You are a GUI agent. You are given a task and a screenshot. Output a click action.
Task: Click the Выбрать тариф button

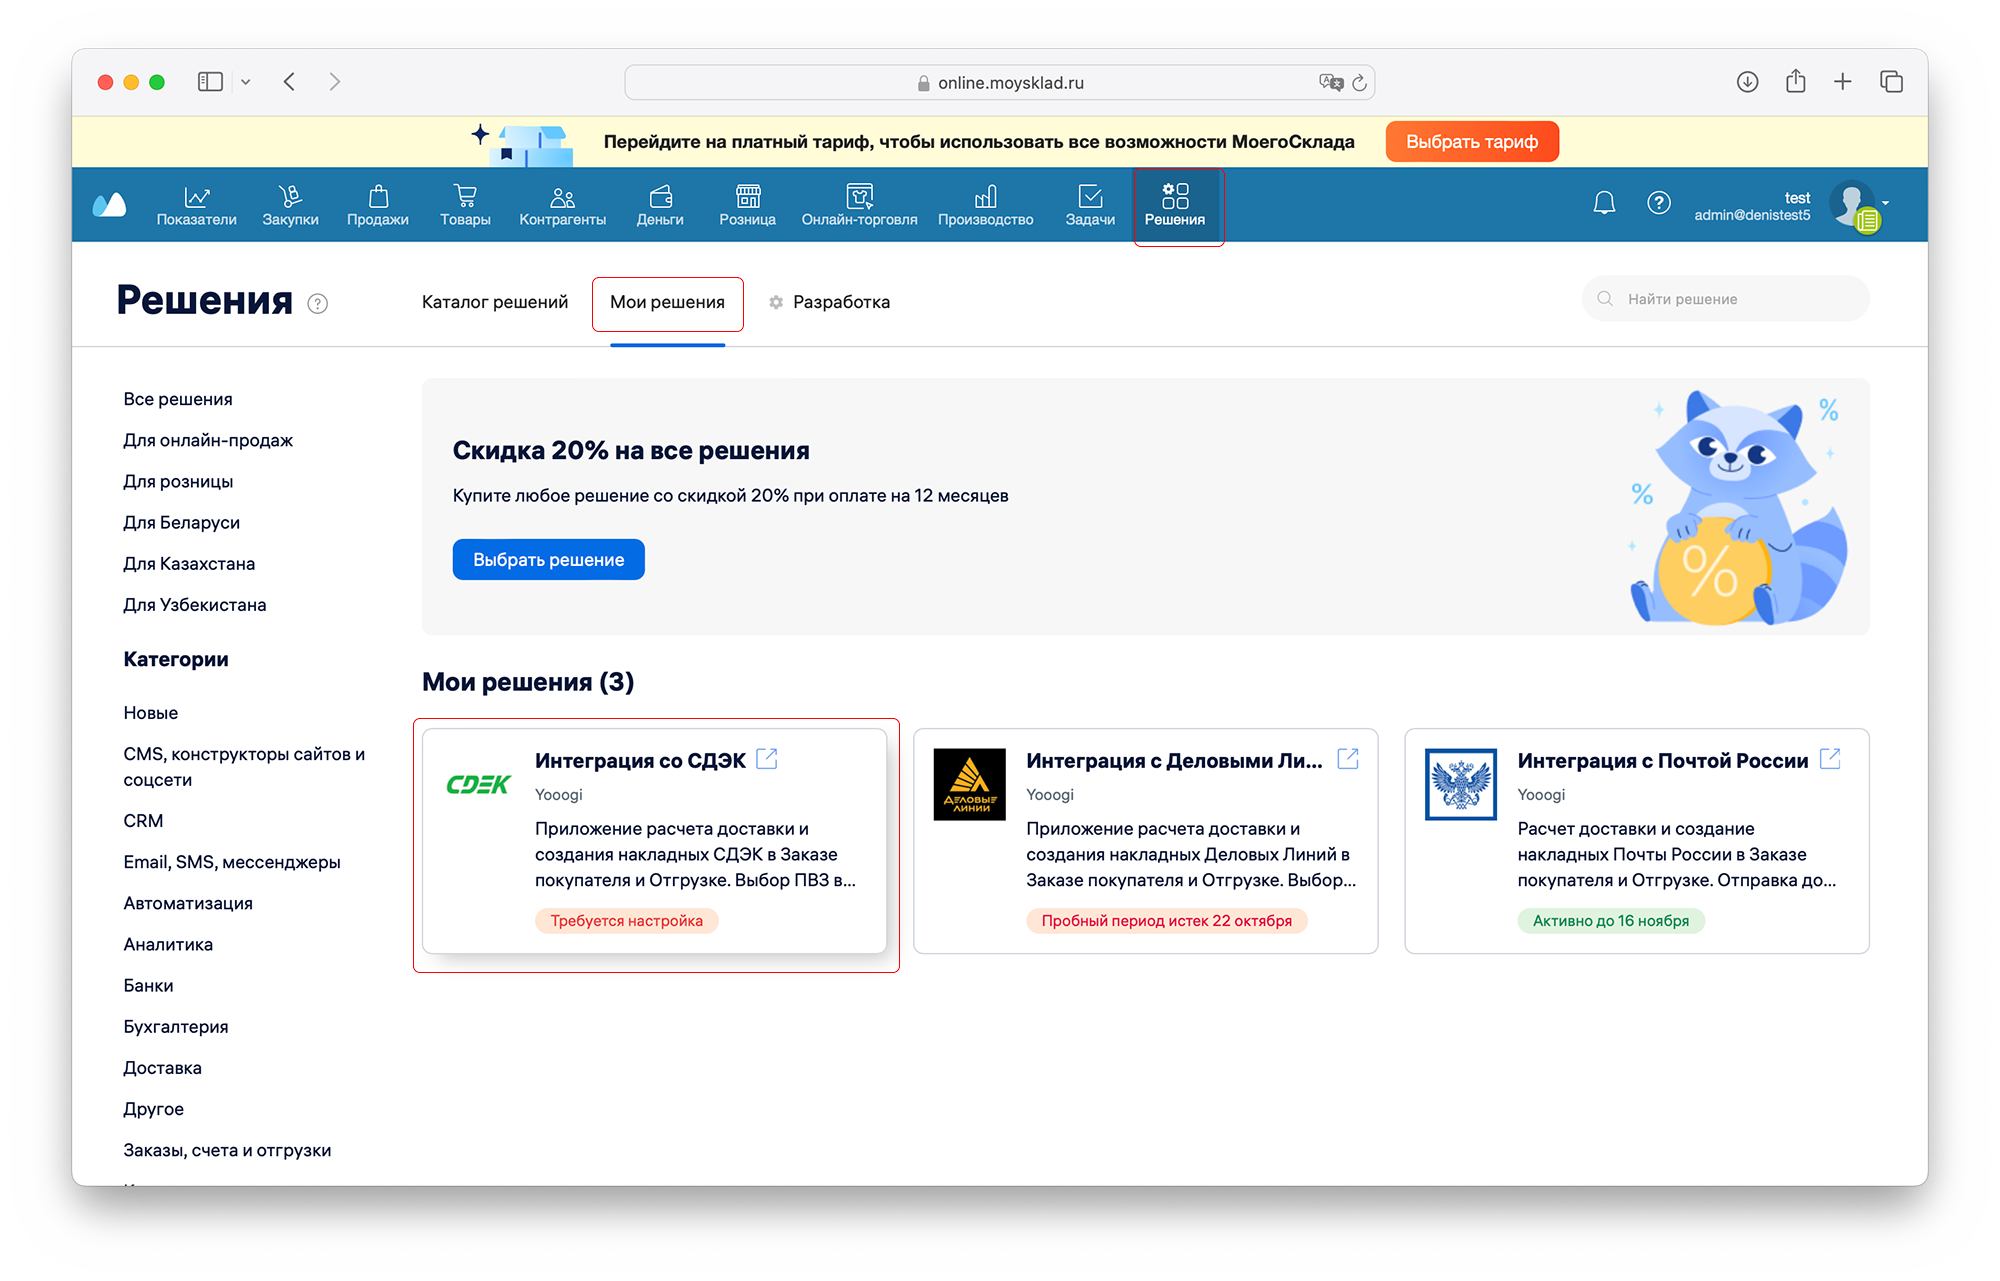point(1471,142)
